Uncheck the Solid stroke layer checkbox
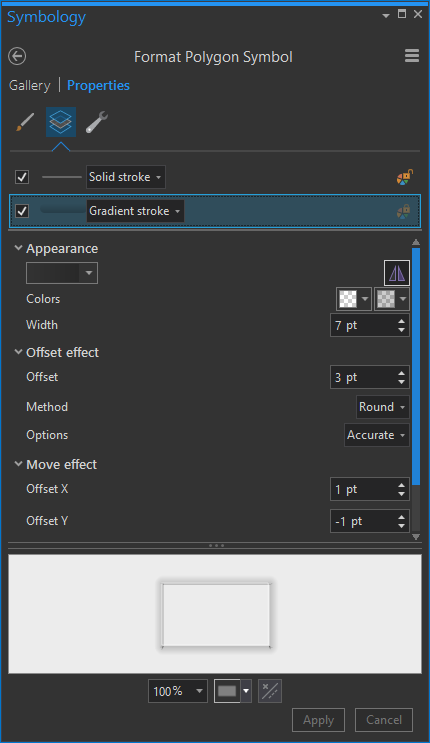This screenshot has height=743, width=430. coord(22,177)
